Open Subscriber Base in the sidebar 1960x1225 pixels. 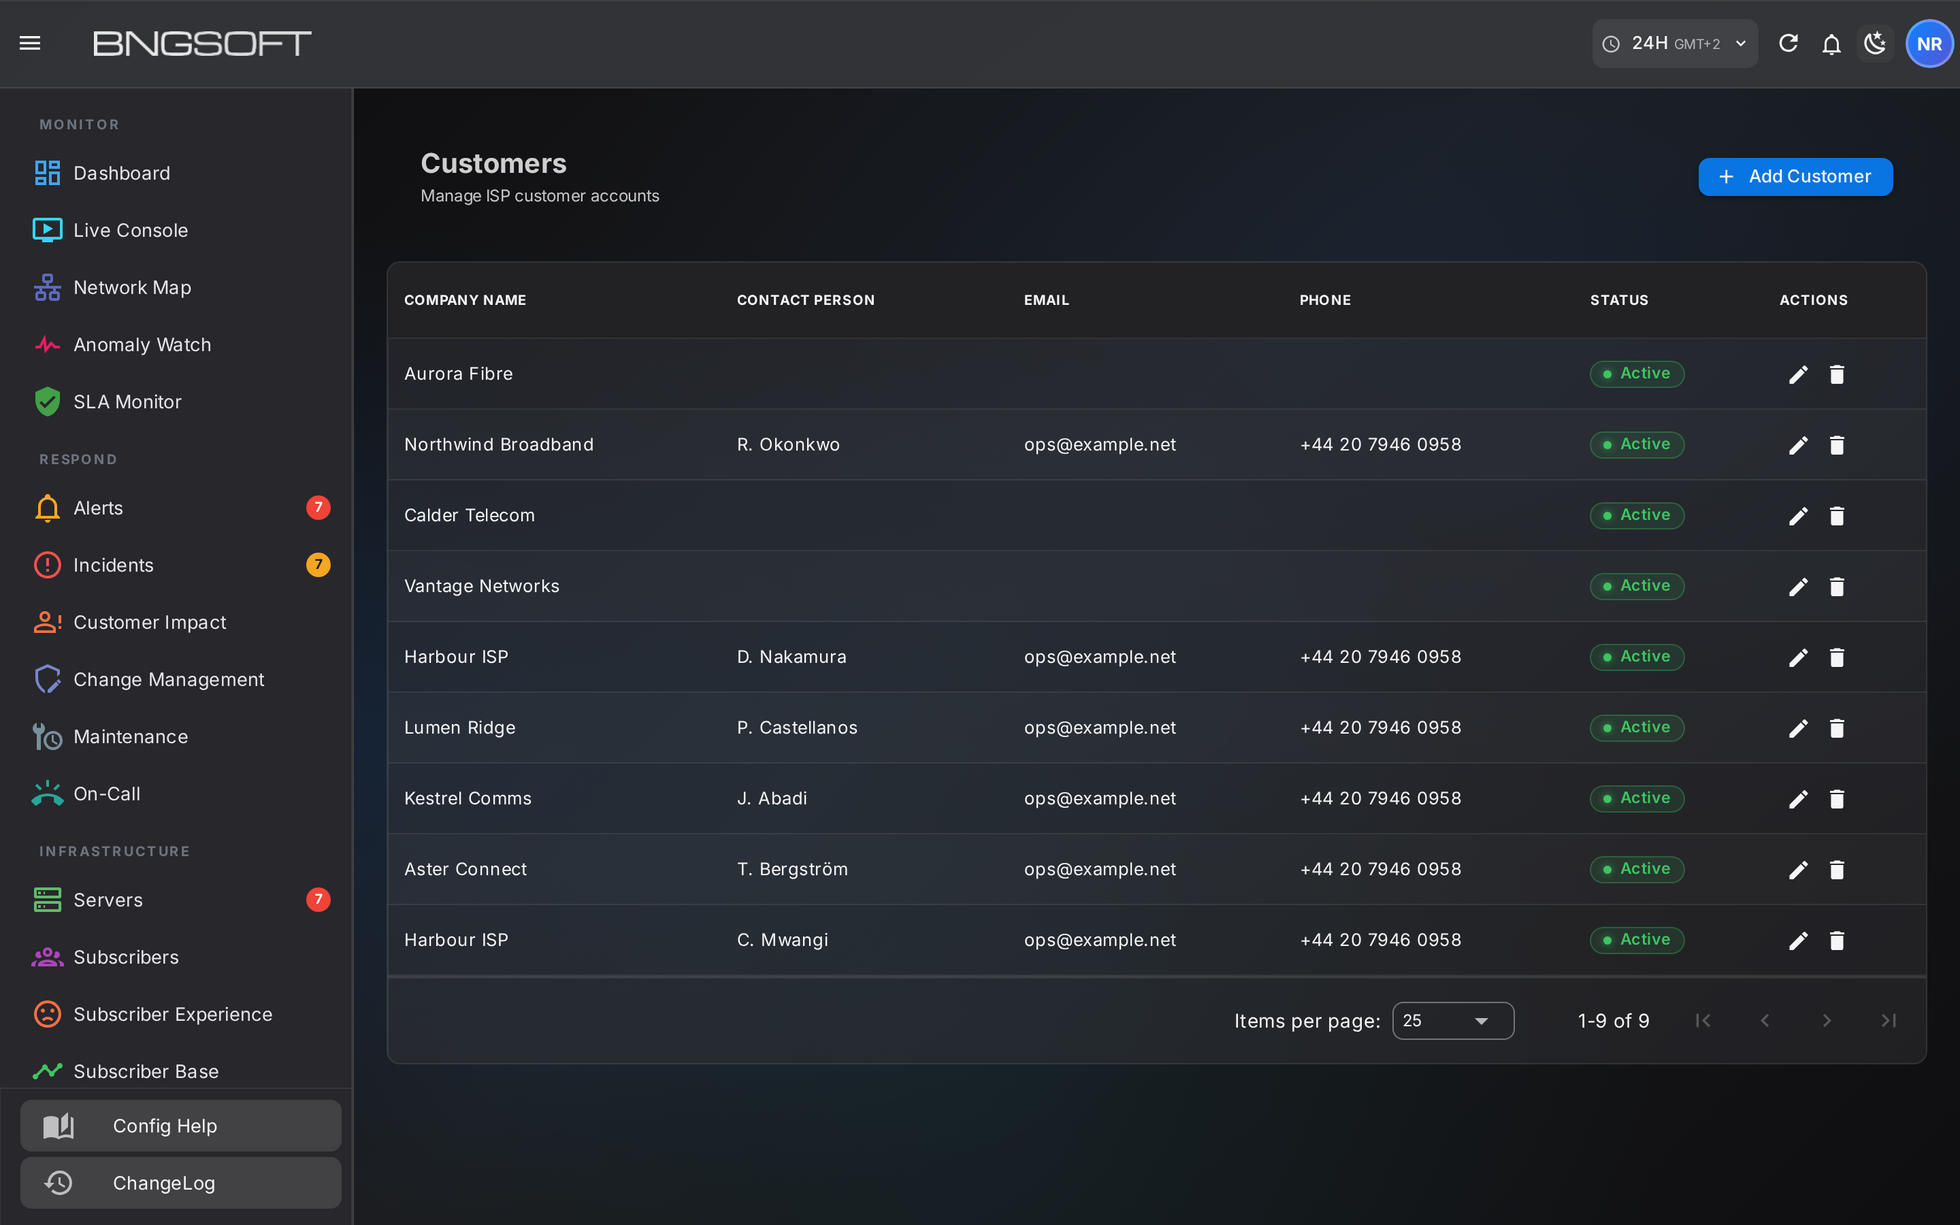[x=176, y=1071]
